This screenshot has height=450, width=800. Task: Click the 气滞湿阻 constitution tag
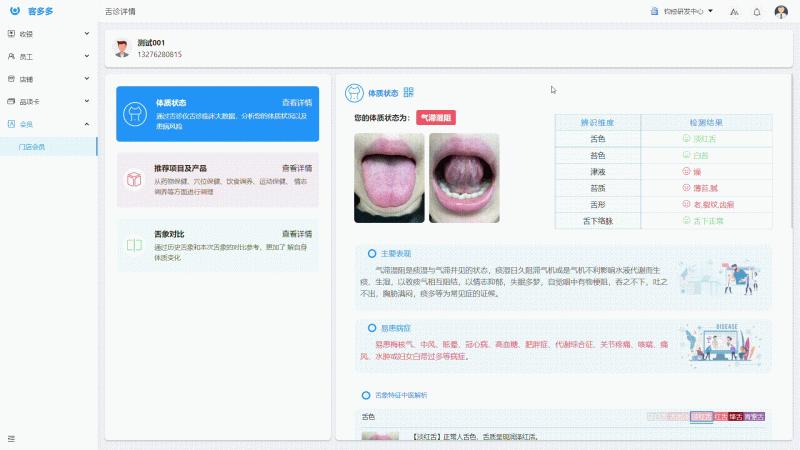(435, 118)
